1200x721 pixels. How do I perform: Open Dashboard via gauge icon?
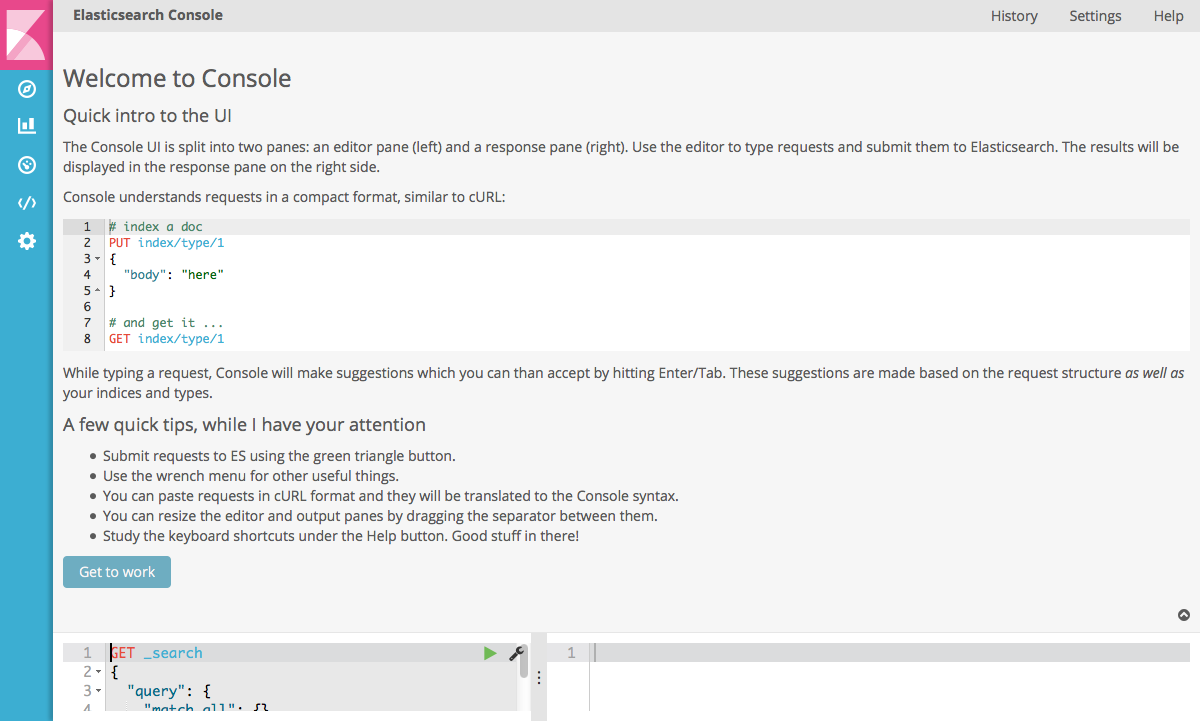27,165
